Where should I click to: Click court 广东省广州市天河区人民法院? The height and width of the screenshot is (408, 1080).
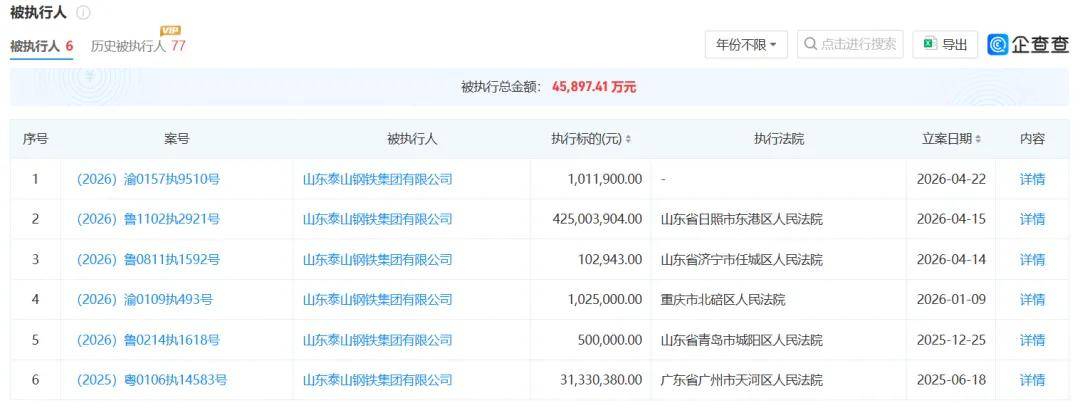[x=741, y=380]
